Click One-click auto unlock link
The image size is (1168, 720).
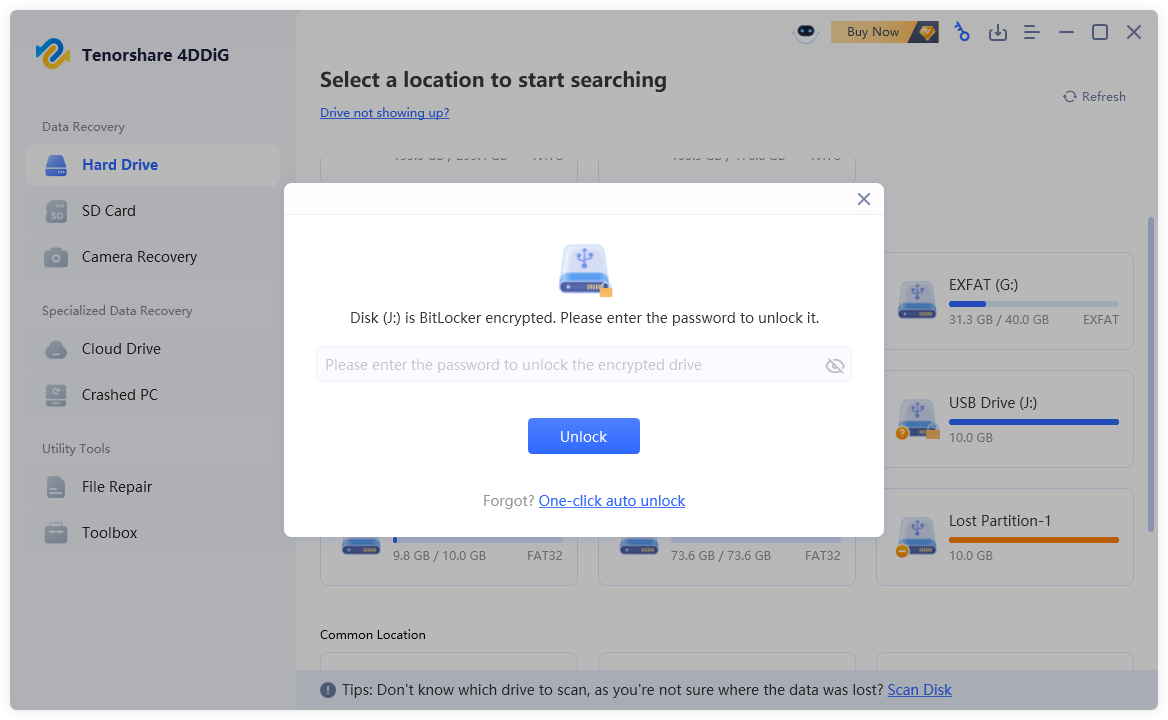tap(611, 501)
